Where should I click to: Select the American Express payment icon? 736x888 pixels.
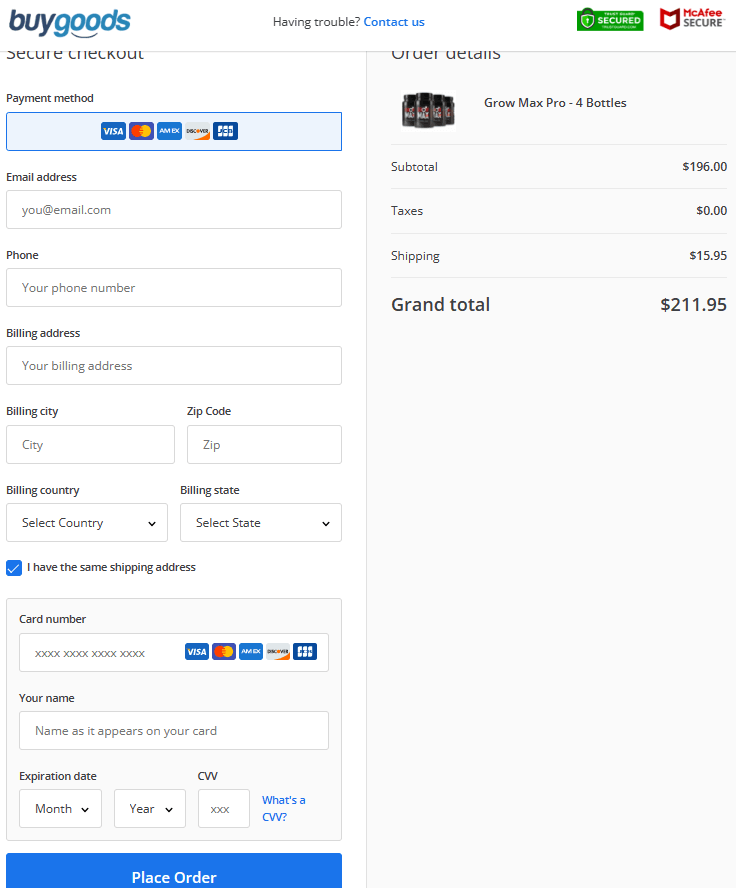[x=169, y=130]
